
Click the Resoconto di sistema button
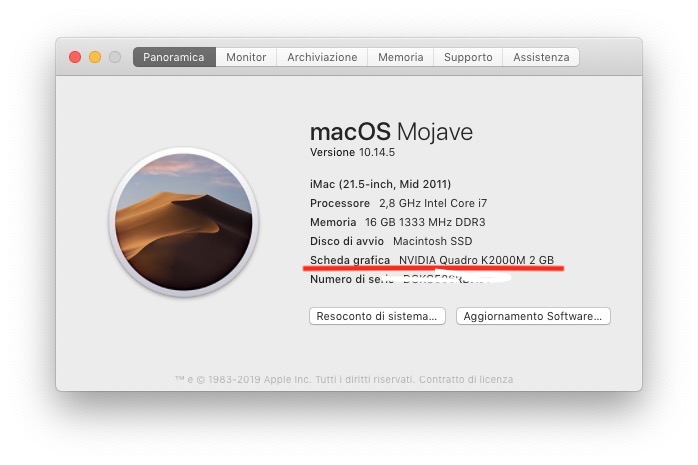pyautogui.click(x=377, y=316)
